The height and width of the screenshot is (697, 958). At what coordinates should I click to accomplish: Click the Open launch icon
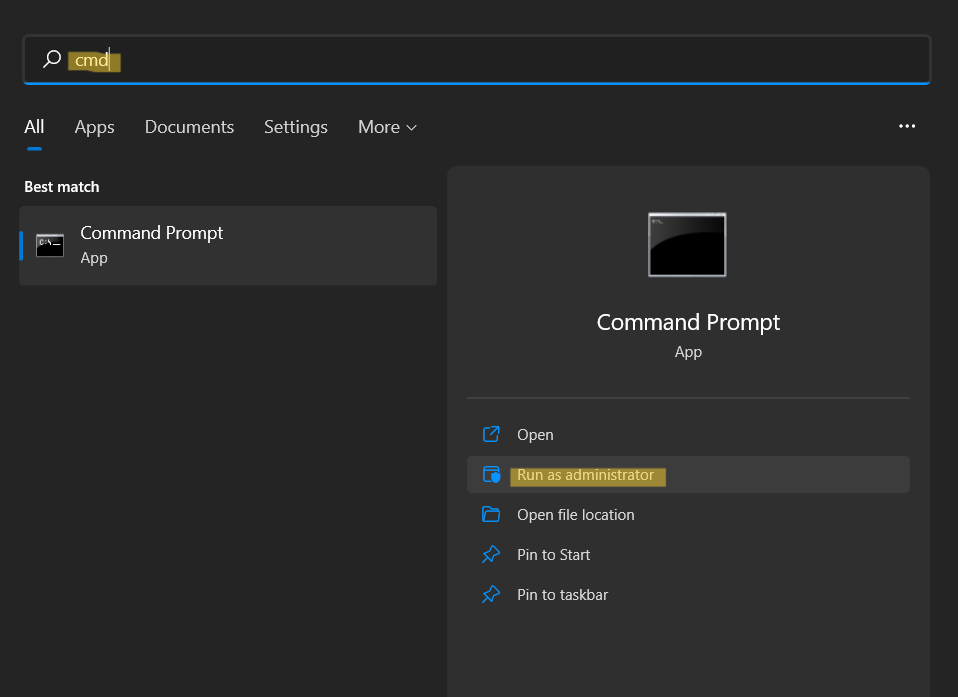[x=491, y=434]
